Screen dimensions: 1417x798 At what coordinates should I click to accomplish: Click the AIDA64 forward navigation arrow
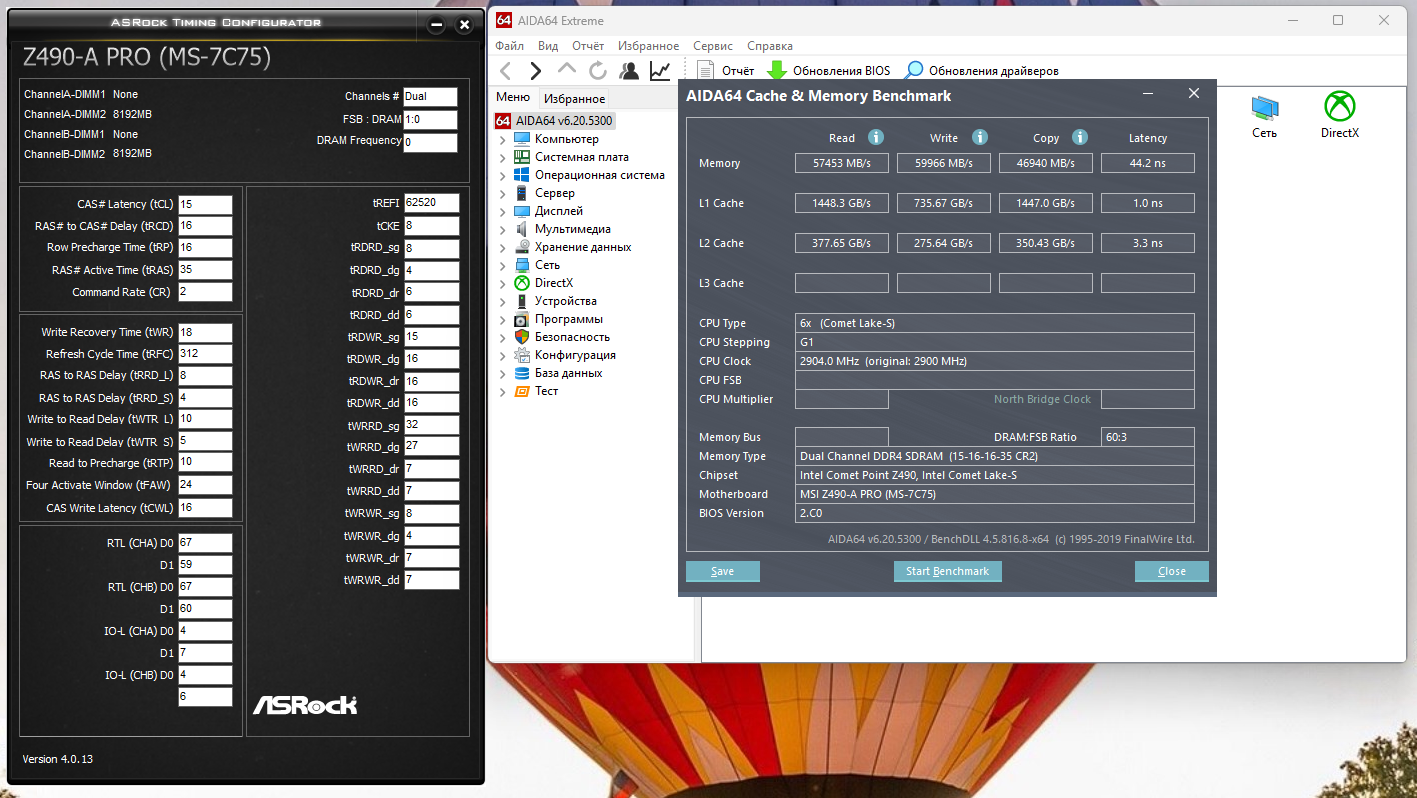536,71
